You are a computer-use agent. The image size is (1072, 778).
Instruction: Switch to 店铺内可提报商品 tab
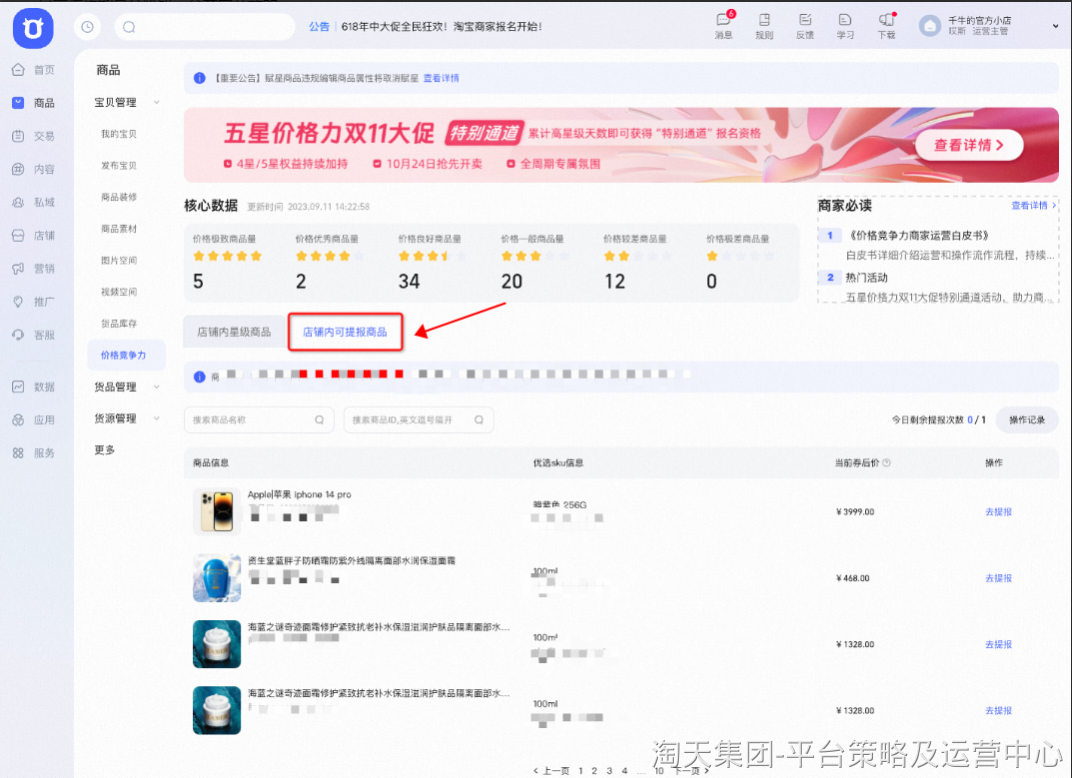click(x=345, y=332)
